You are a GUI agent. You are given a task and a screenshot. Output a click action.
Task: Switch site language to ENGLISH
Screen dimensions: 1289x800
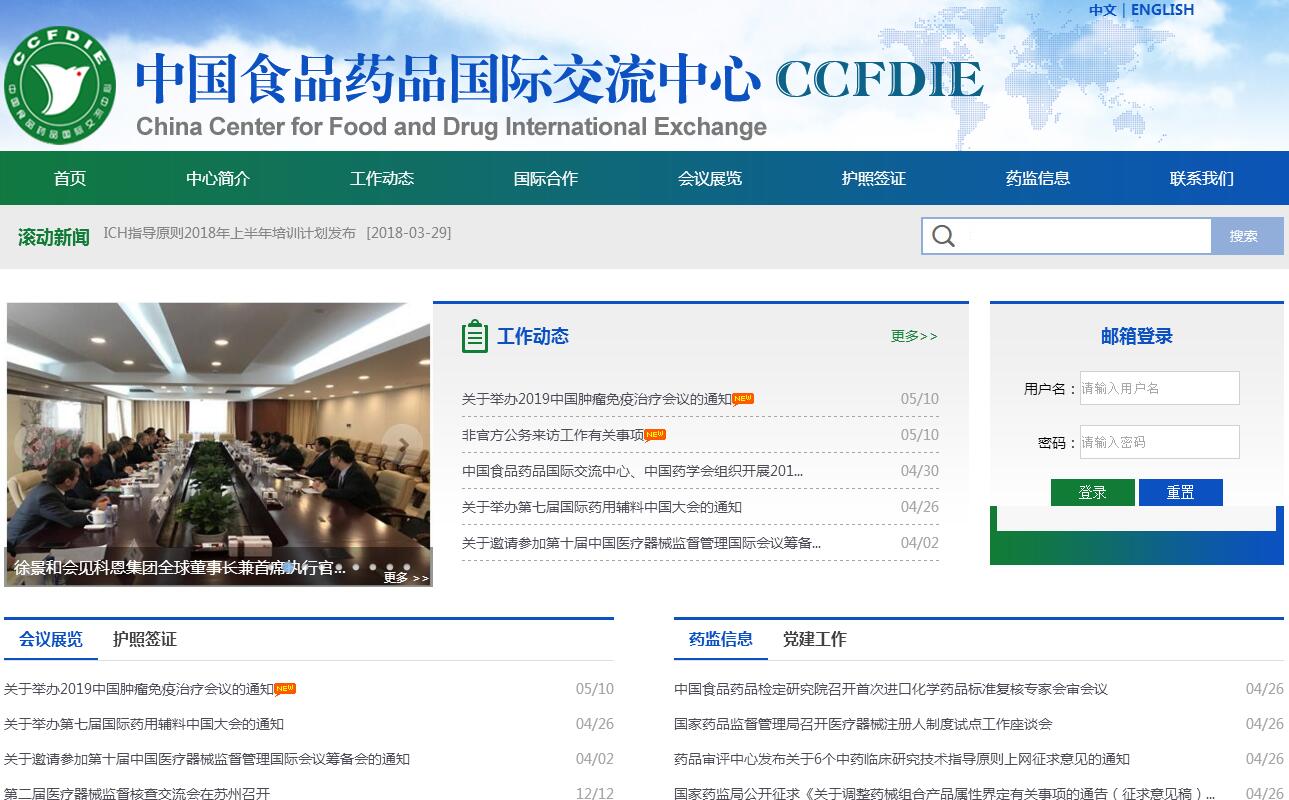(1162, 10)
